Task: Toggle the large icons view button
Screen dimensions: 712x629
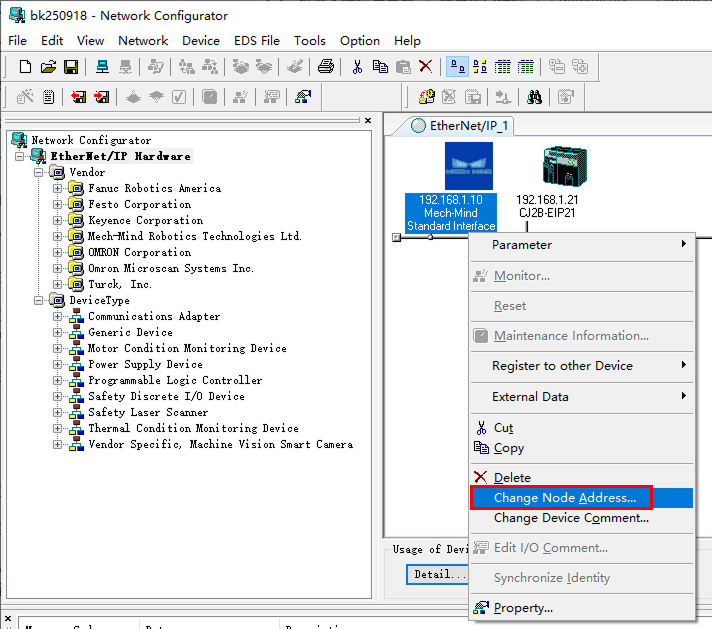Action: click(457, 67)
